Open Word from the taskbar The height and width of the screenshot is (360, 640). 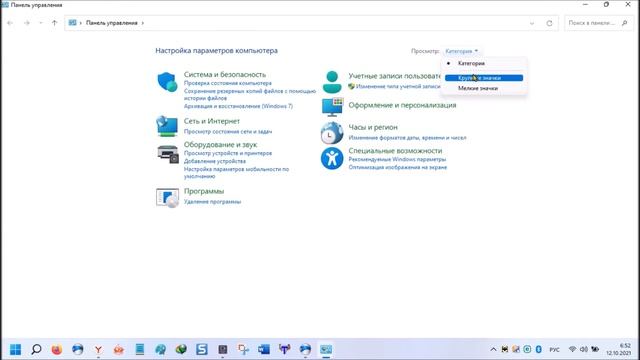264,349
